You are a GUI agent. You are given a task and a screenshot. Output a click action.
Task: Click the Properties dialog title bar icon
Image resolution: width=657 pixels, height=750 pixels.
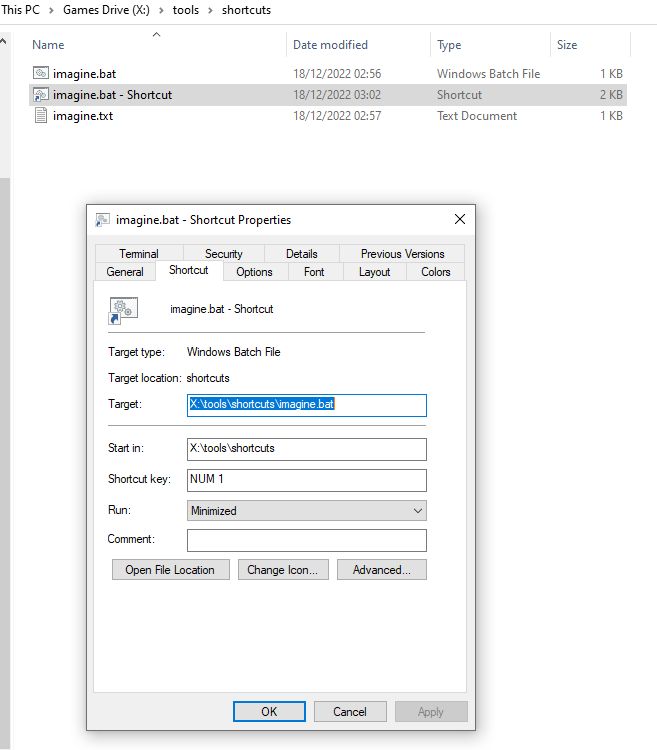coord(103,220)
